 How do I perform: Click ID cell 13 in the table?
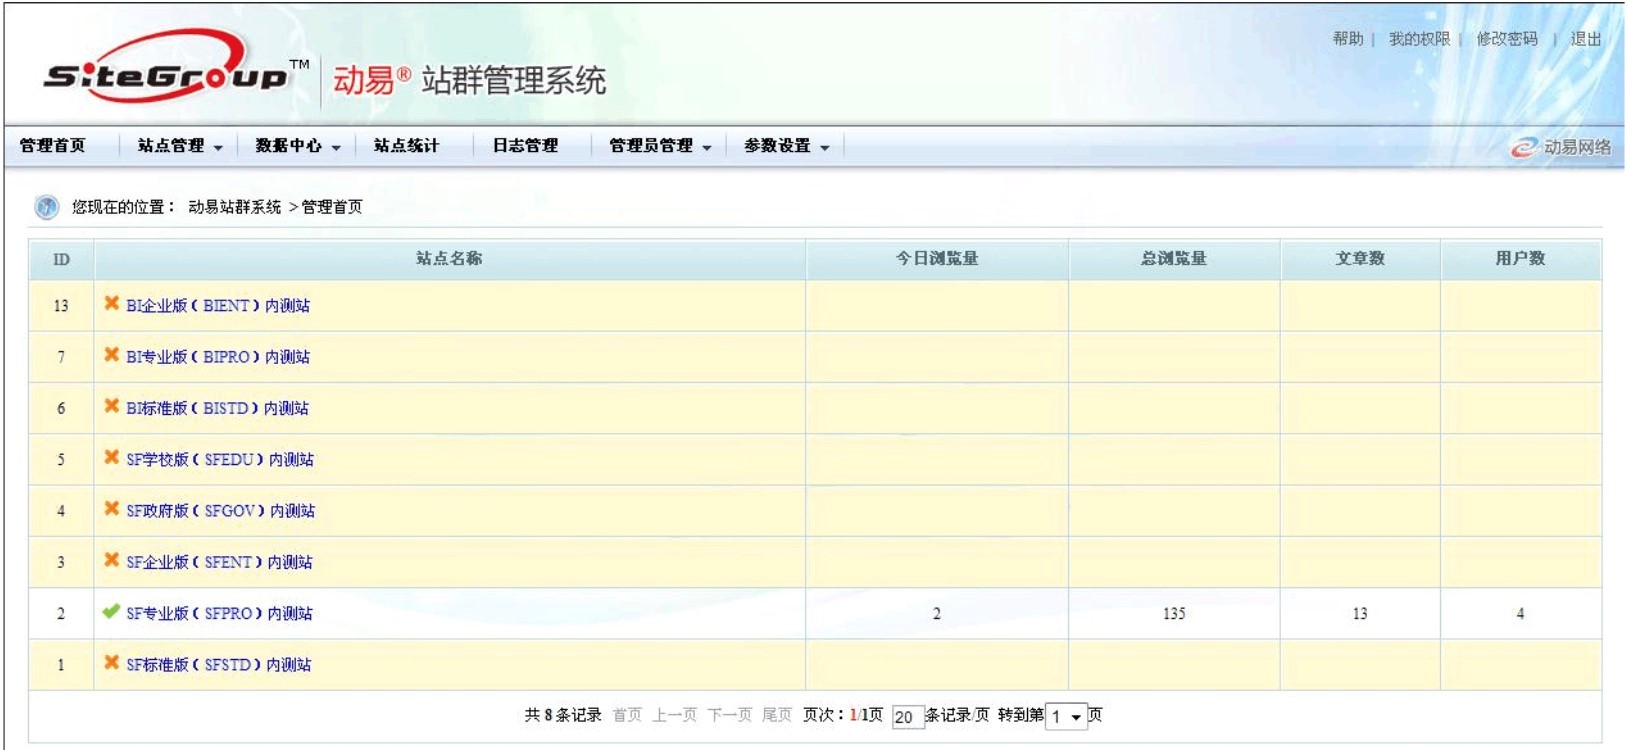point(61,306)
